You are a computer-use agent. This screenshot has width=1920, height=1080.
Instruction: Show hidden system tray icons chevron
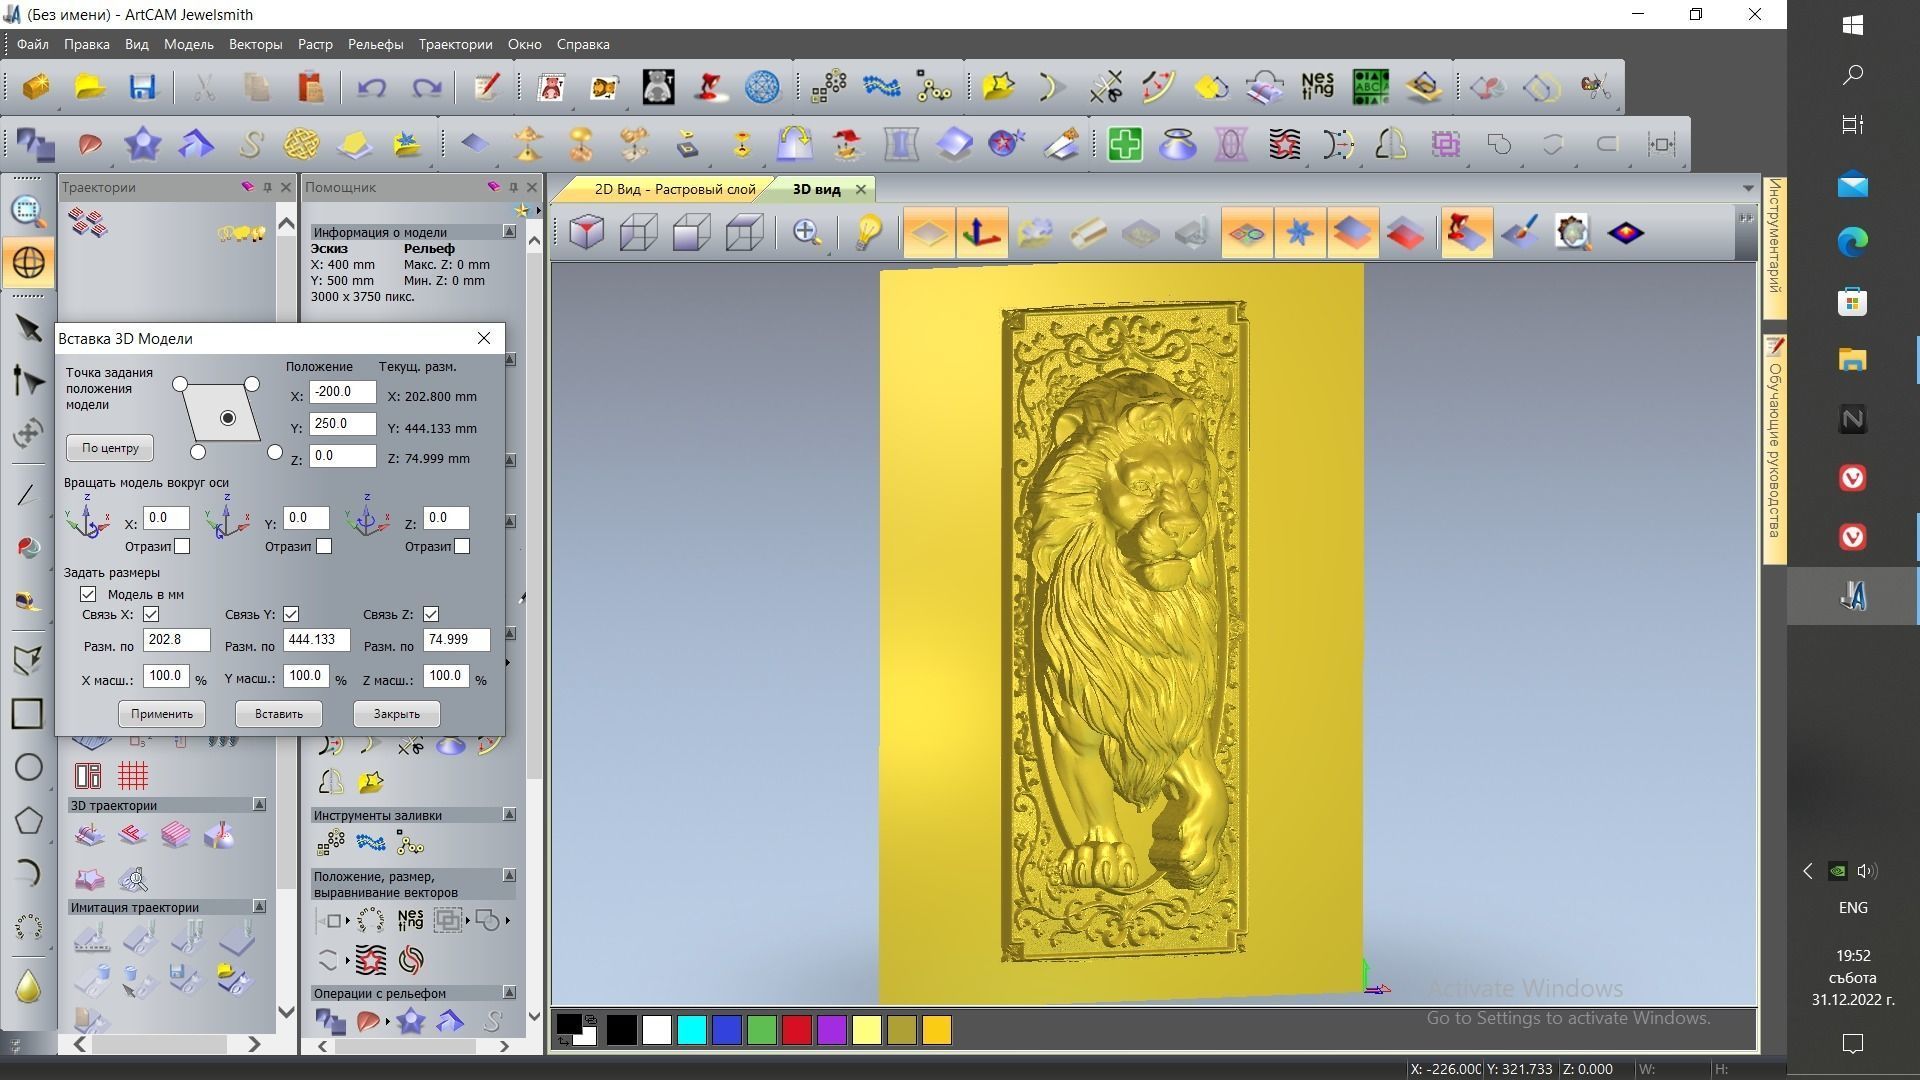[1807, 871]
